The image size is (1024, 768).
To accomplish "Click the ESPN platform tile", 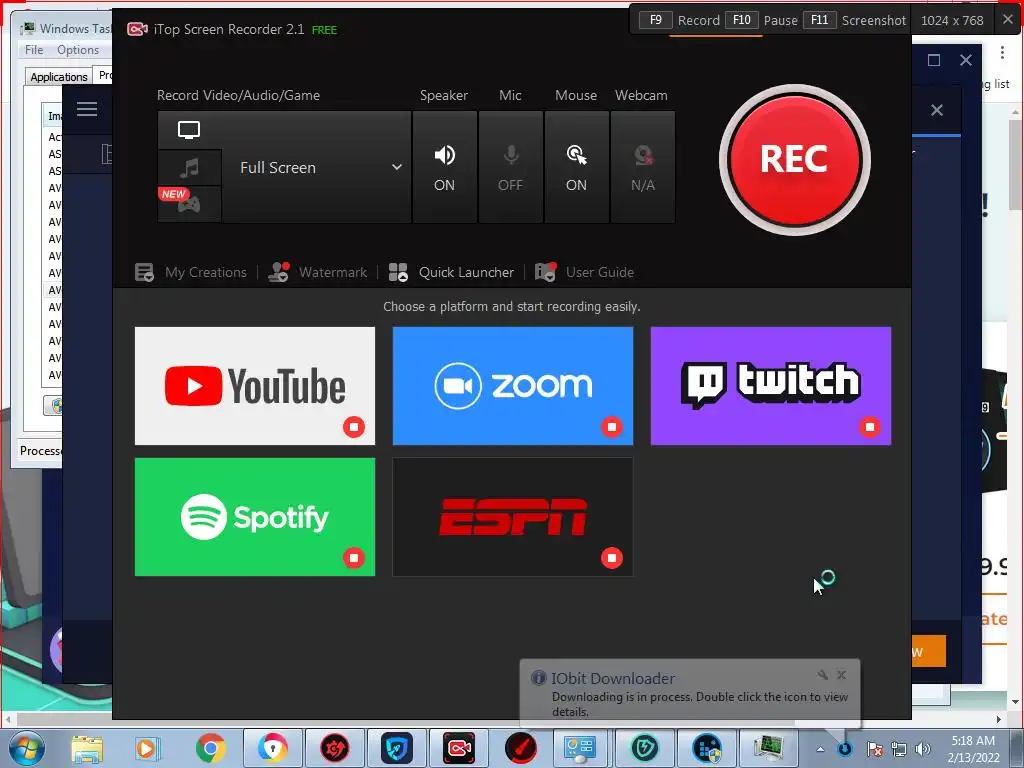I will click(x=513, y=517).
